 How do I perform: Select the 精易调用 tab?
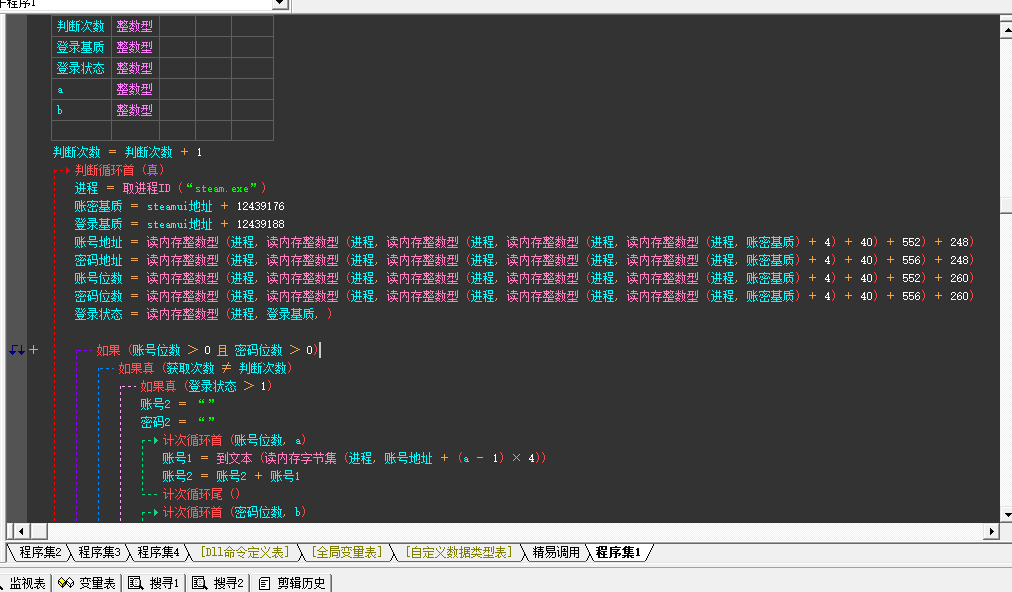point(556,552)
